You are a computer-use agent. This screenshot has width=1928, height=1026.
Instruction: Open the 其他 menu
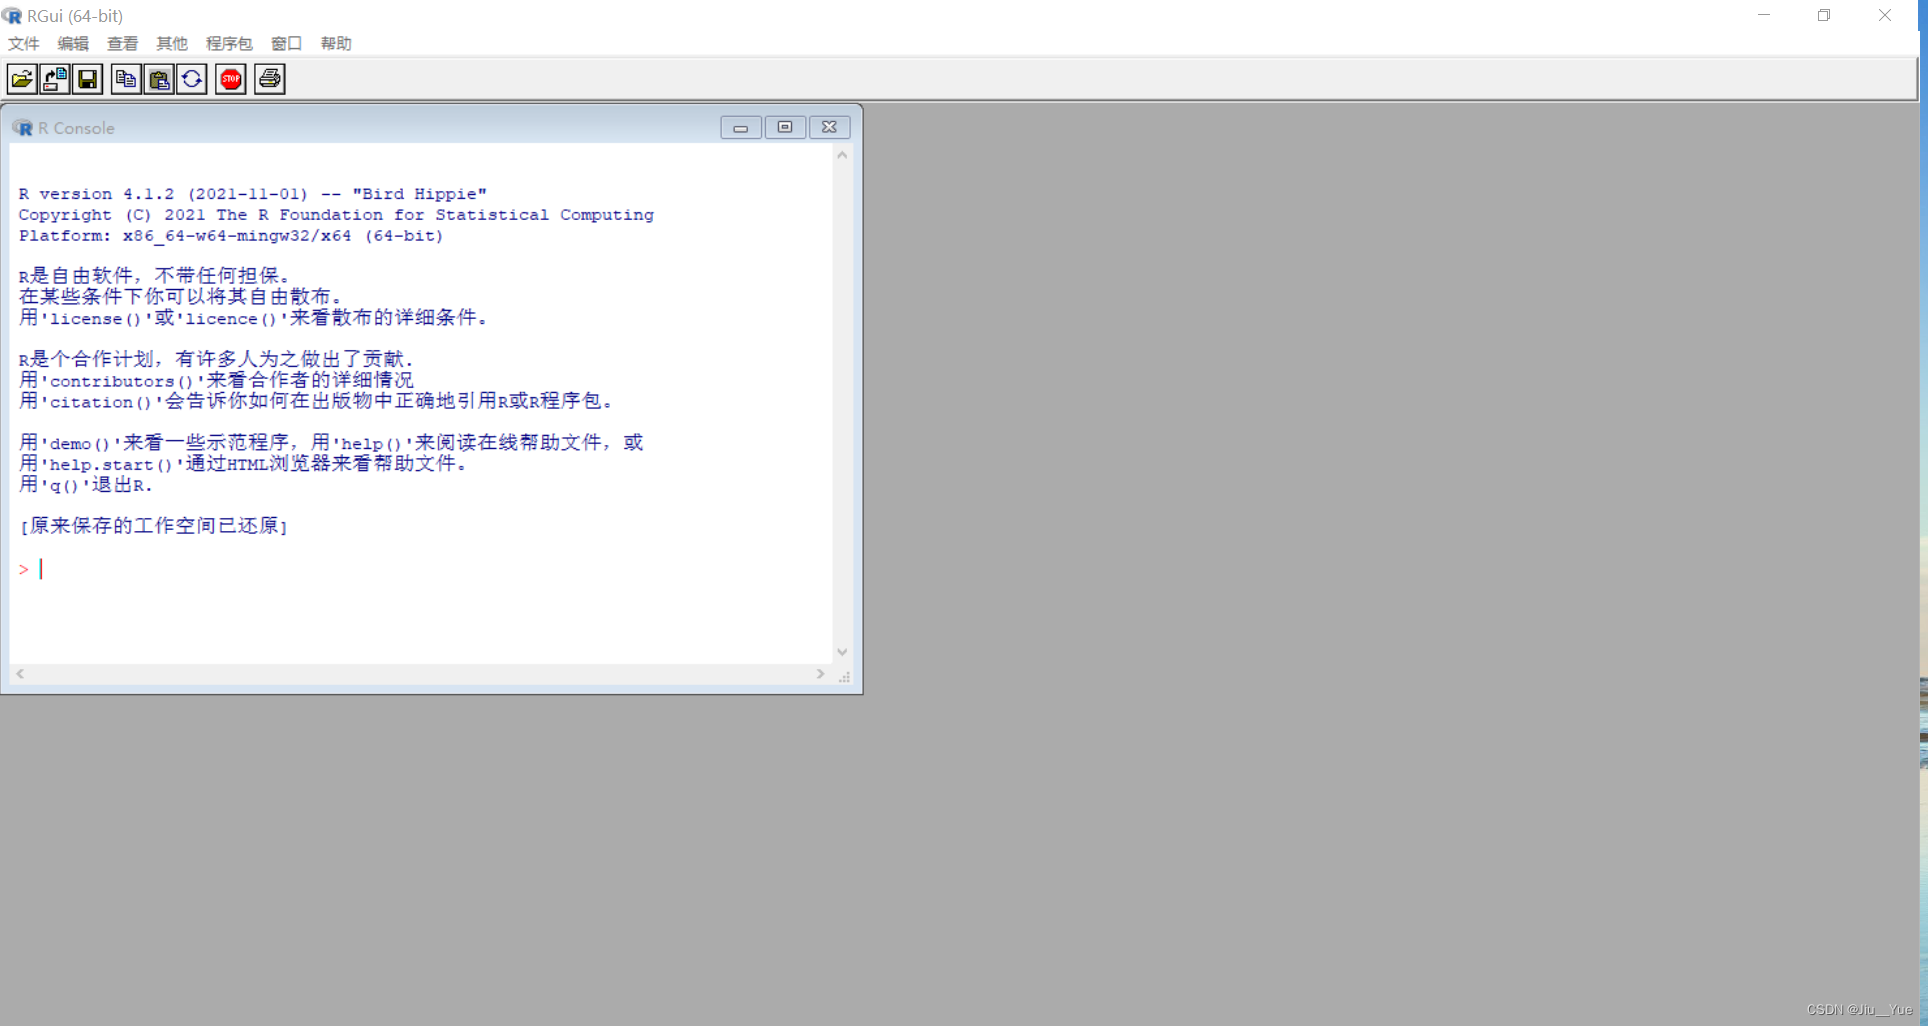172,44
